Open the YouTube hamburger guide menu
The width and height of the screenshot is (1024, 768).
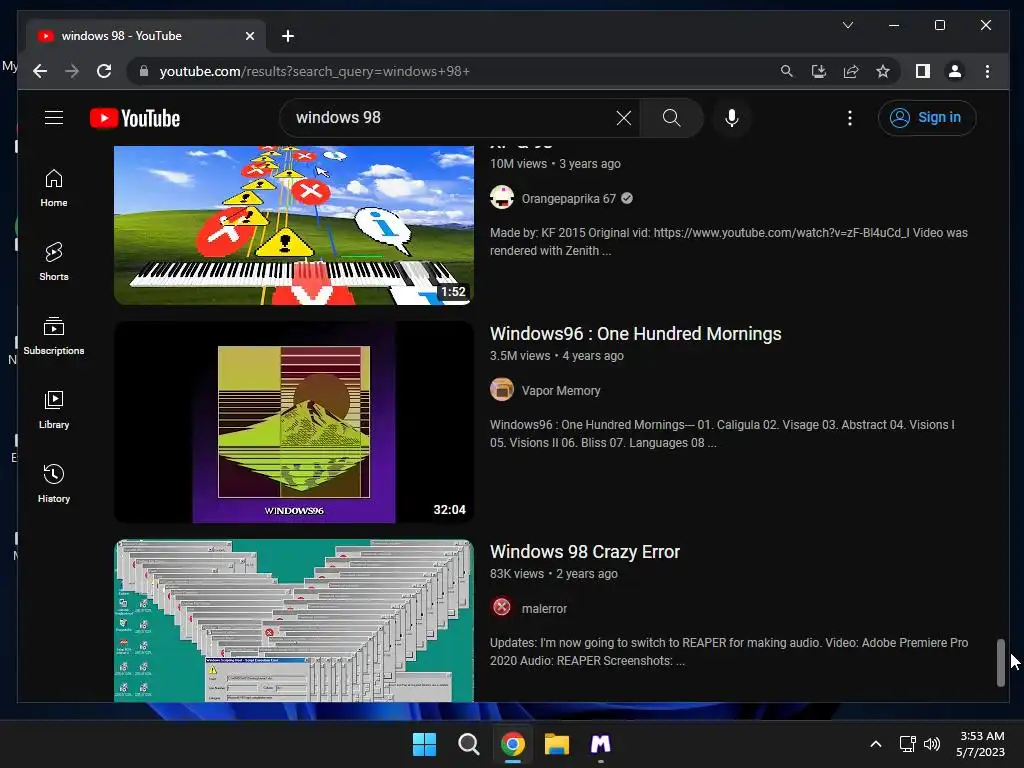tap(54, 118)
